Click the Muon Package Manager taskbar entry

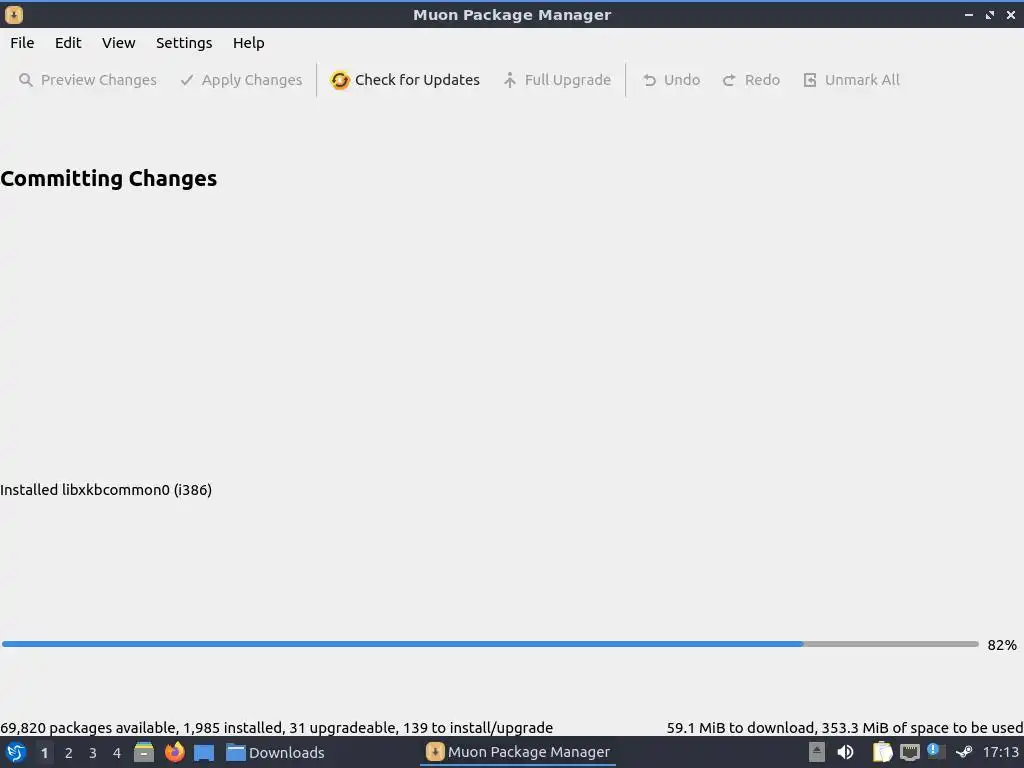click(518, 752)
